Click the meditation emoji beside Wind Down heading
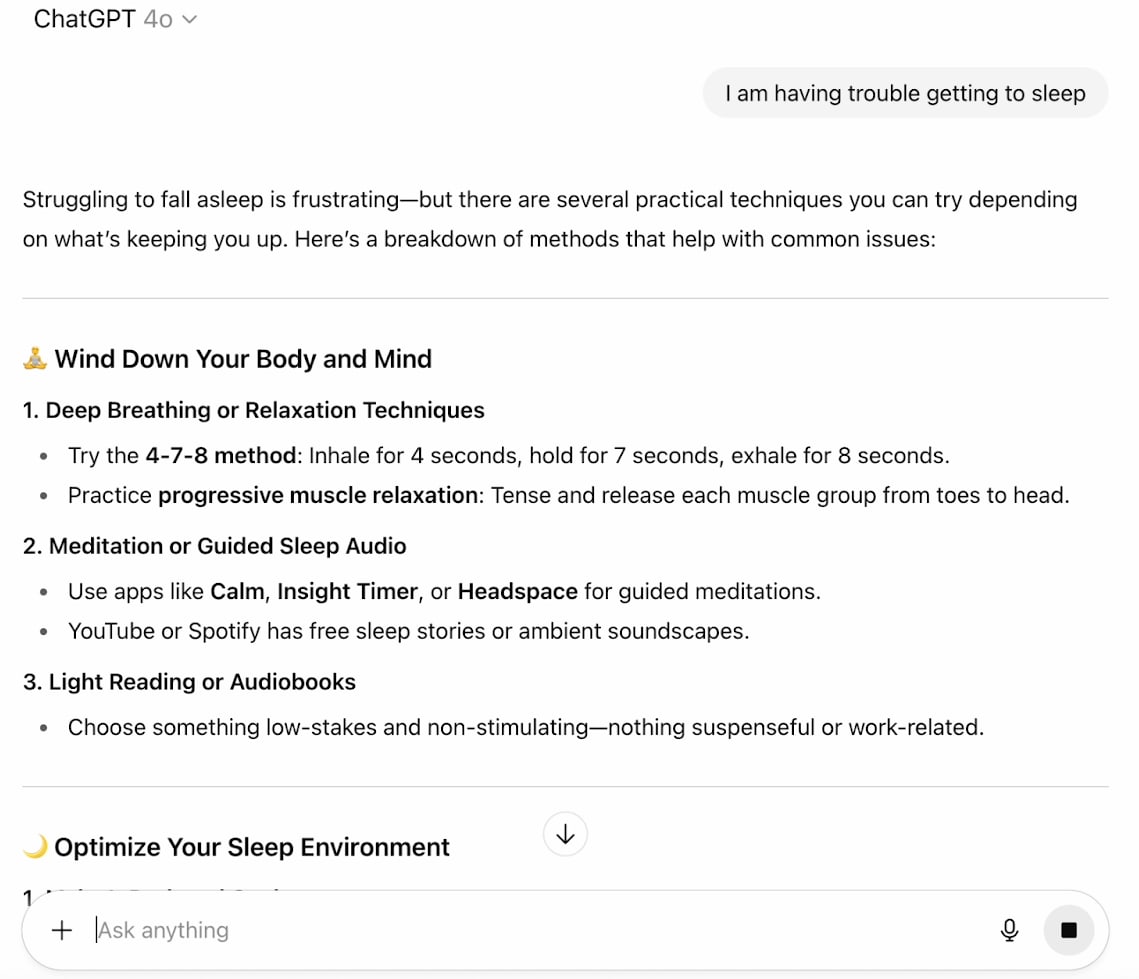The height and width of the screenshot is (979, 1139). click(34, 357)
